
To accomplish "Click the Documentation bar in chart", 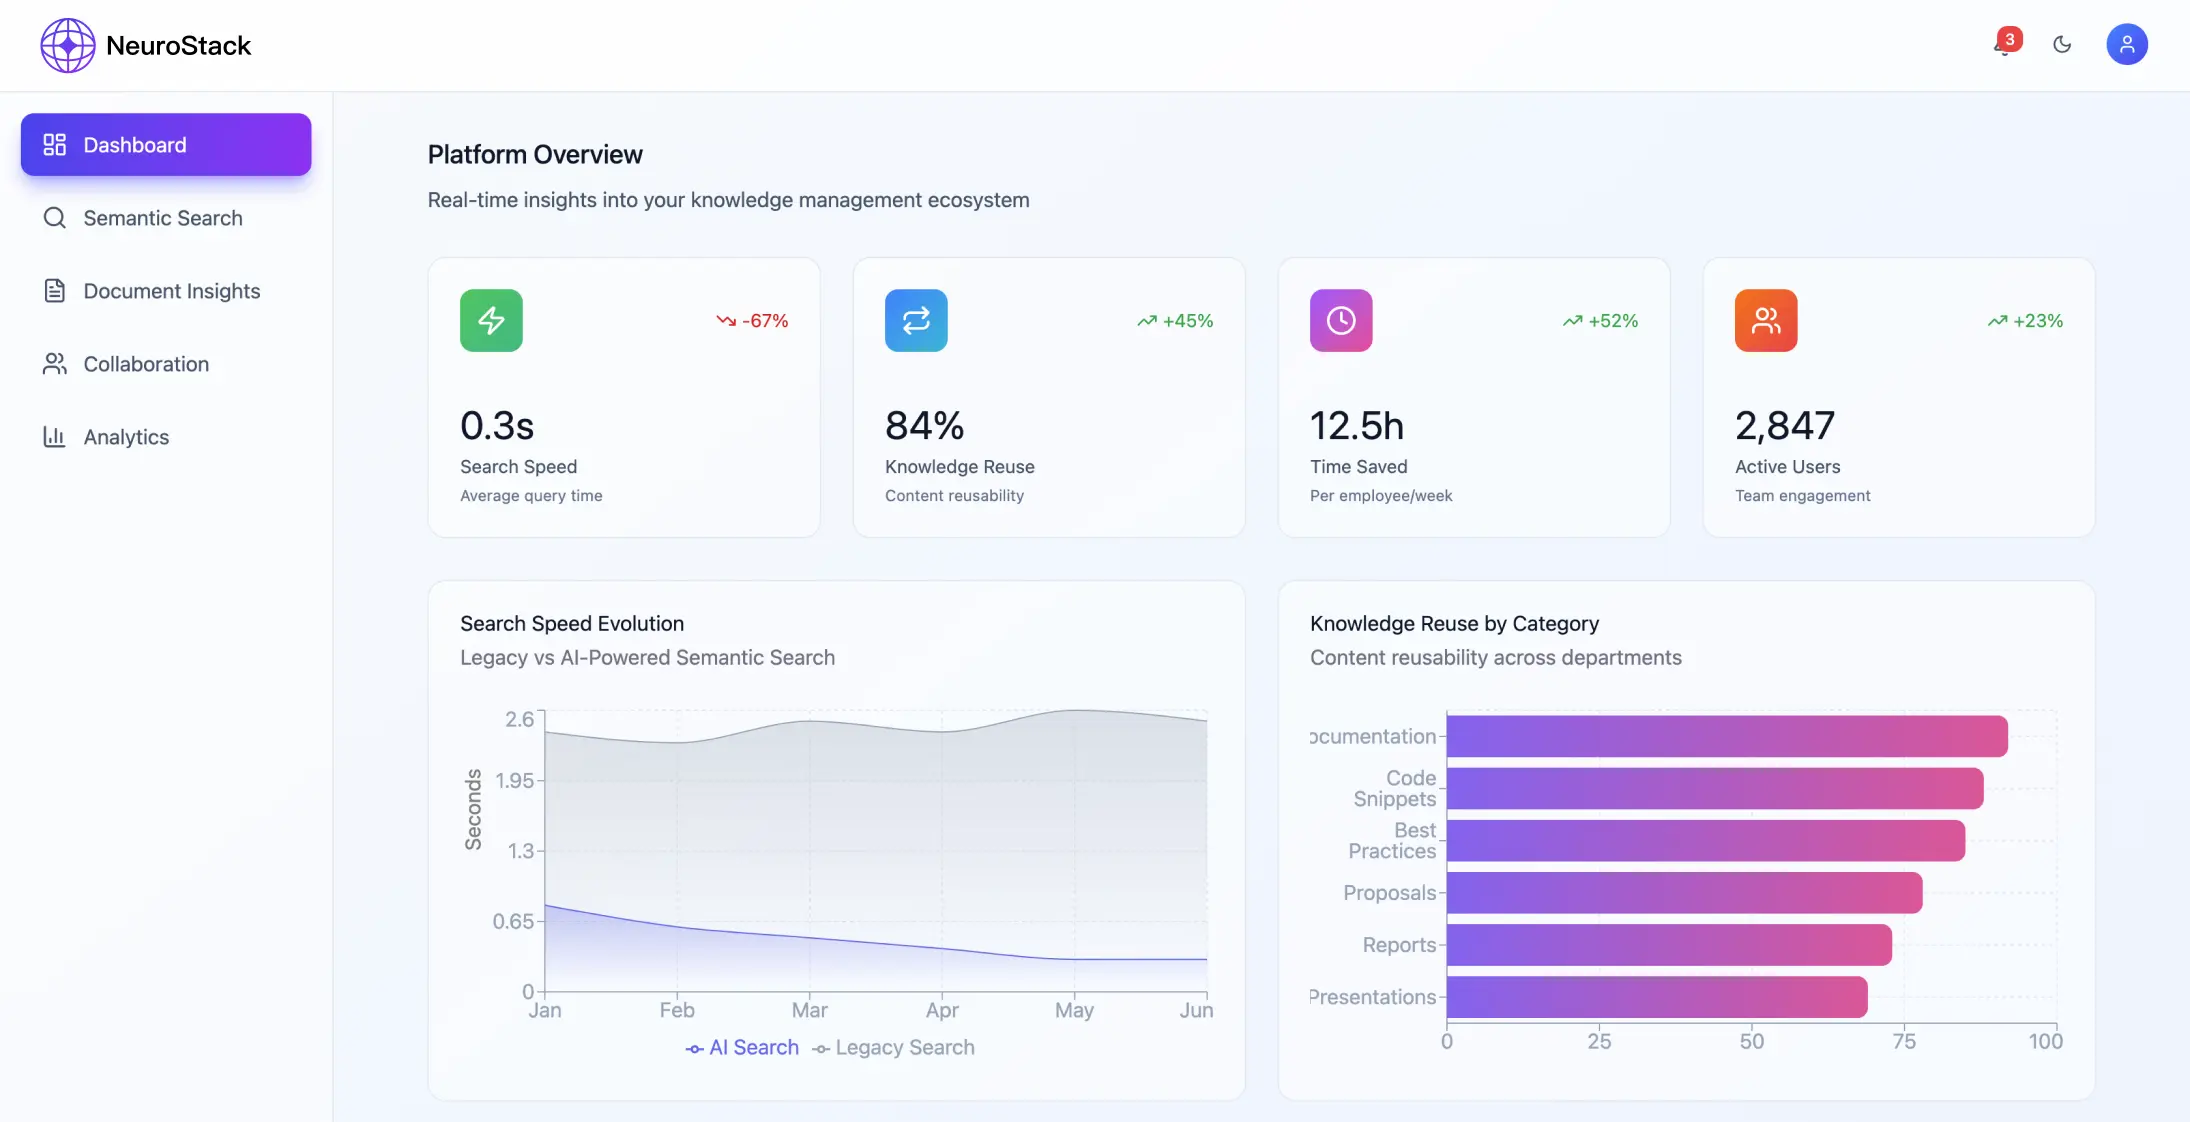I will [1726, 736].
